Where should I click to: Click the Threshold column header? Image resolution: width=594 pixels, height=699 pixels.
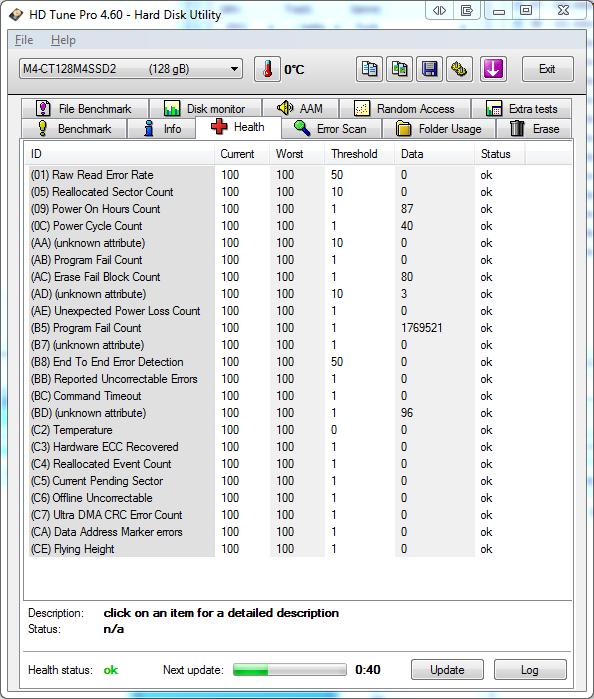pos(359,154)
